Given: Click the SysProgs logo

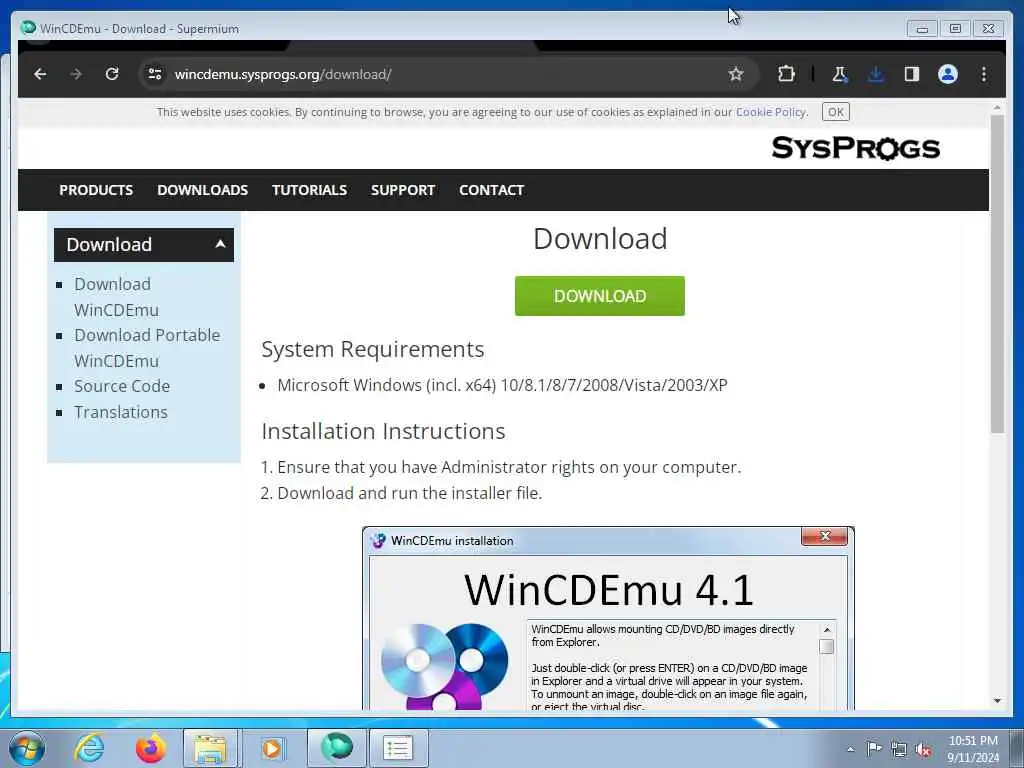Looking at the screenshot, I should pyautogui.click(x=856, y=148).
